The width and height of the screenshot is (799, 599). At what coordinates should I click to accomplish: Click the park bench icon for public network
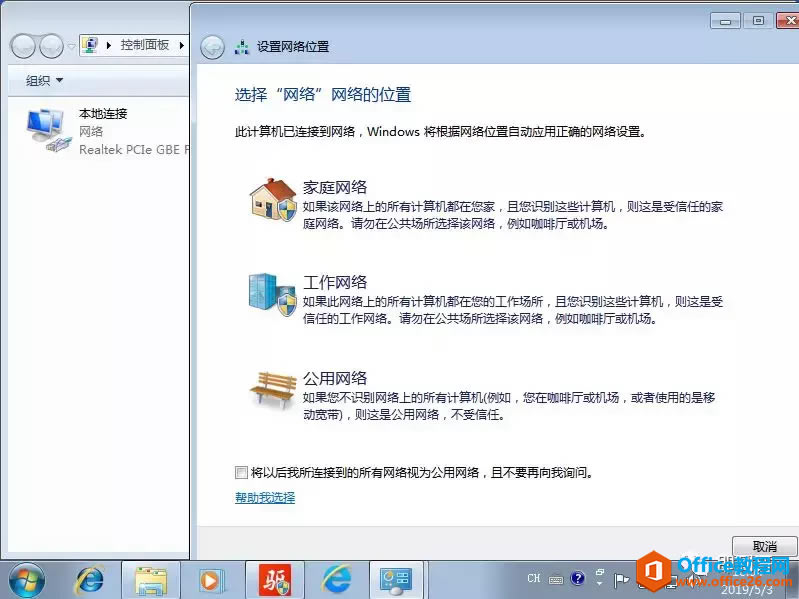pyautogui.click(x=273, y=391)
